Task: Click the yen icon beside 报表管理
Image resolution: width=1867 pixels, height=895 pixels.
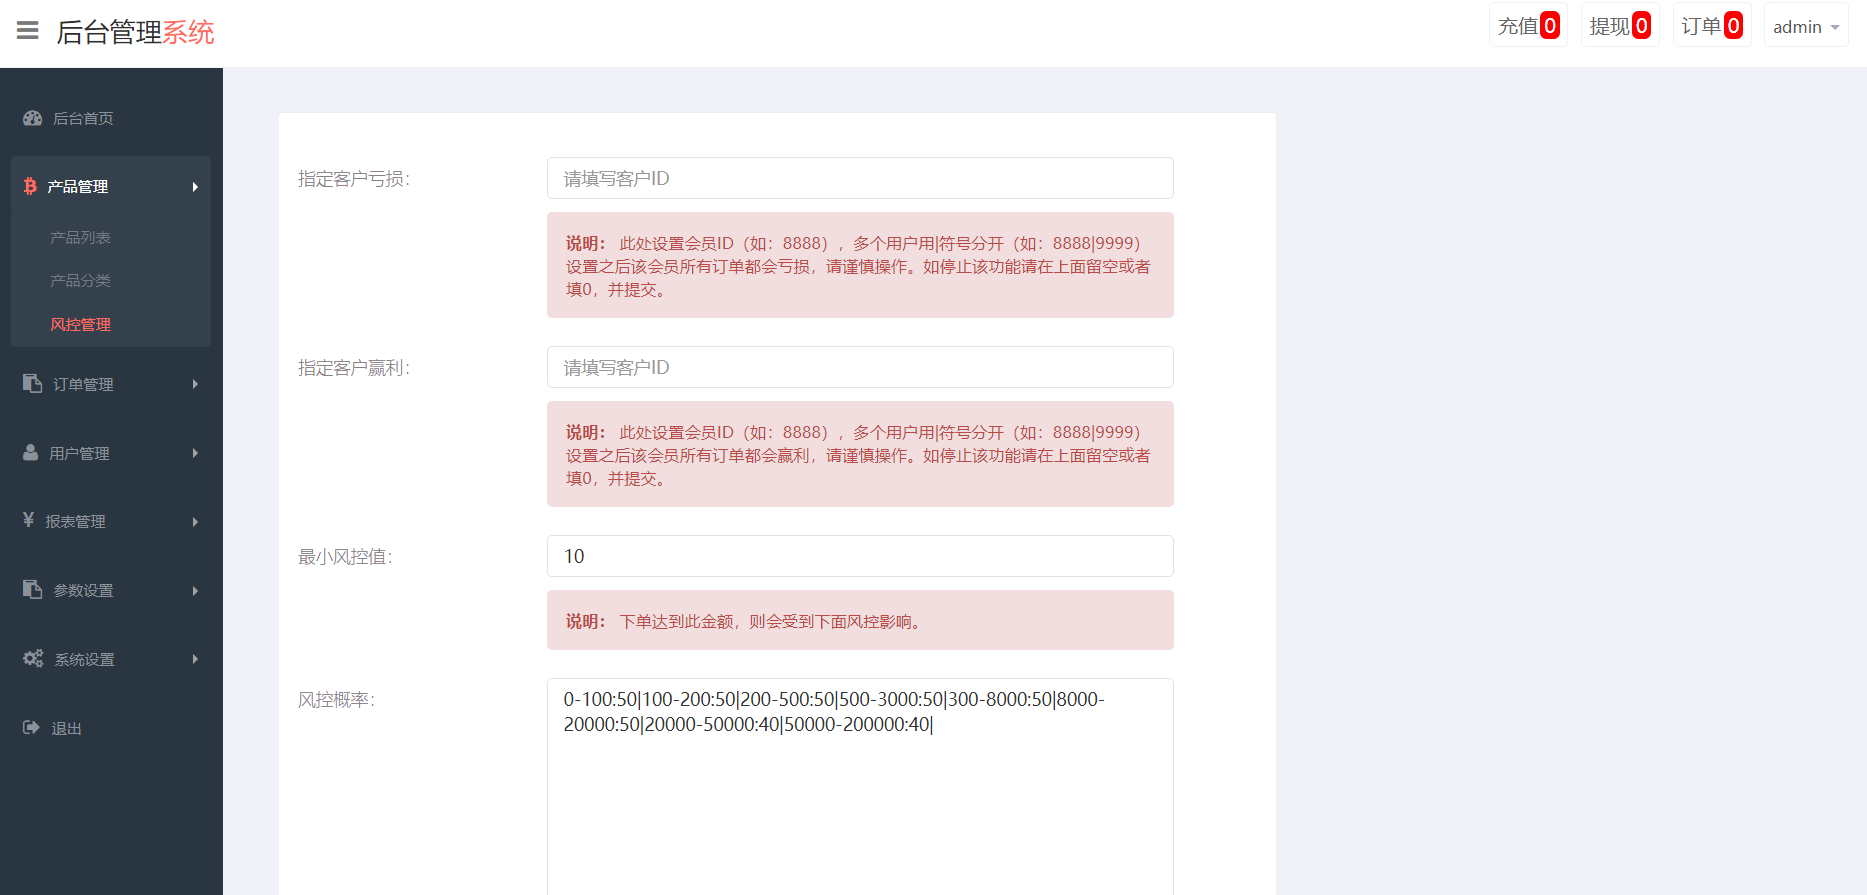Action: [29, 520]
